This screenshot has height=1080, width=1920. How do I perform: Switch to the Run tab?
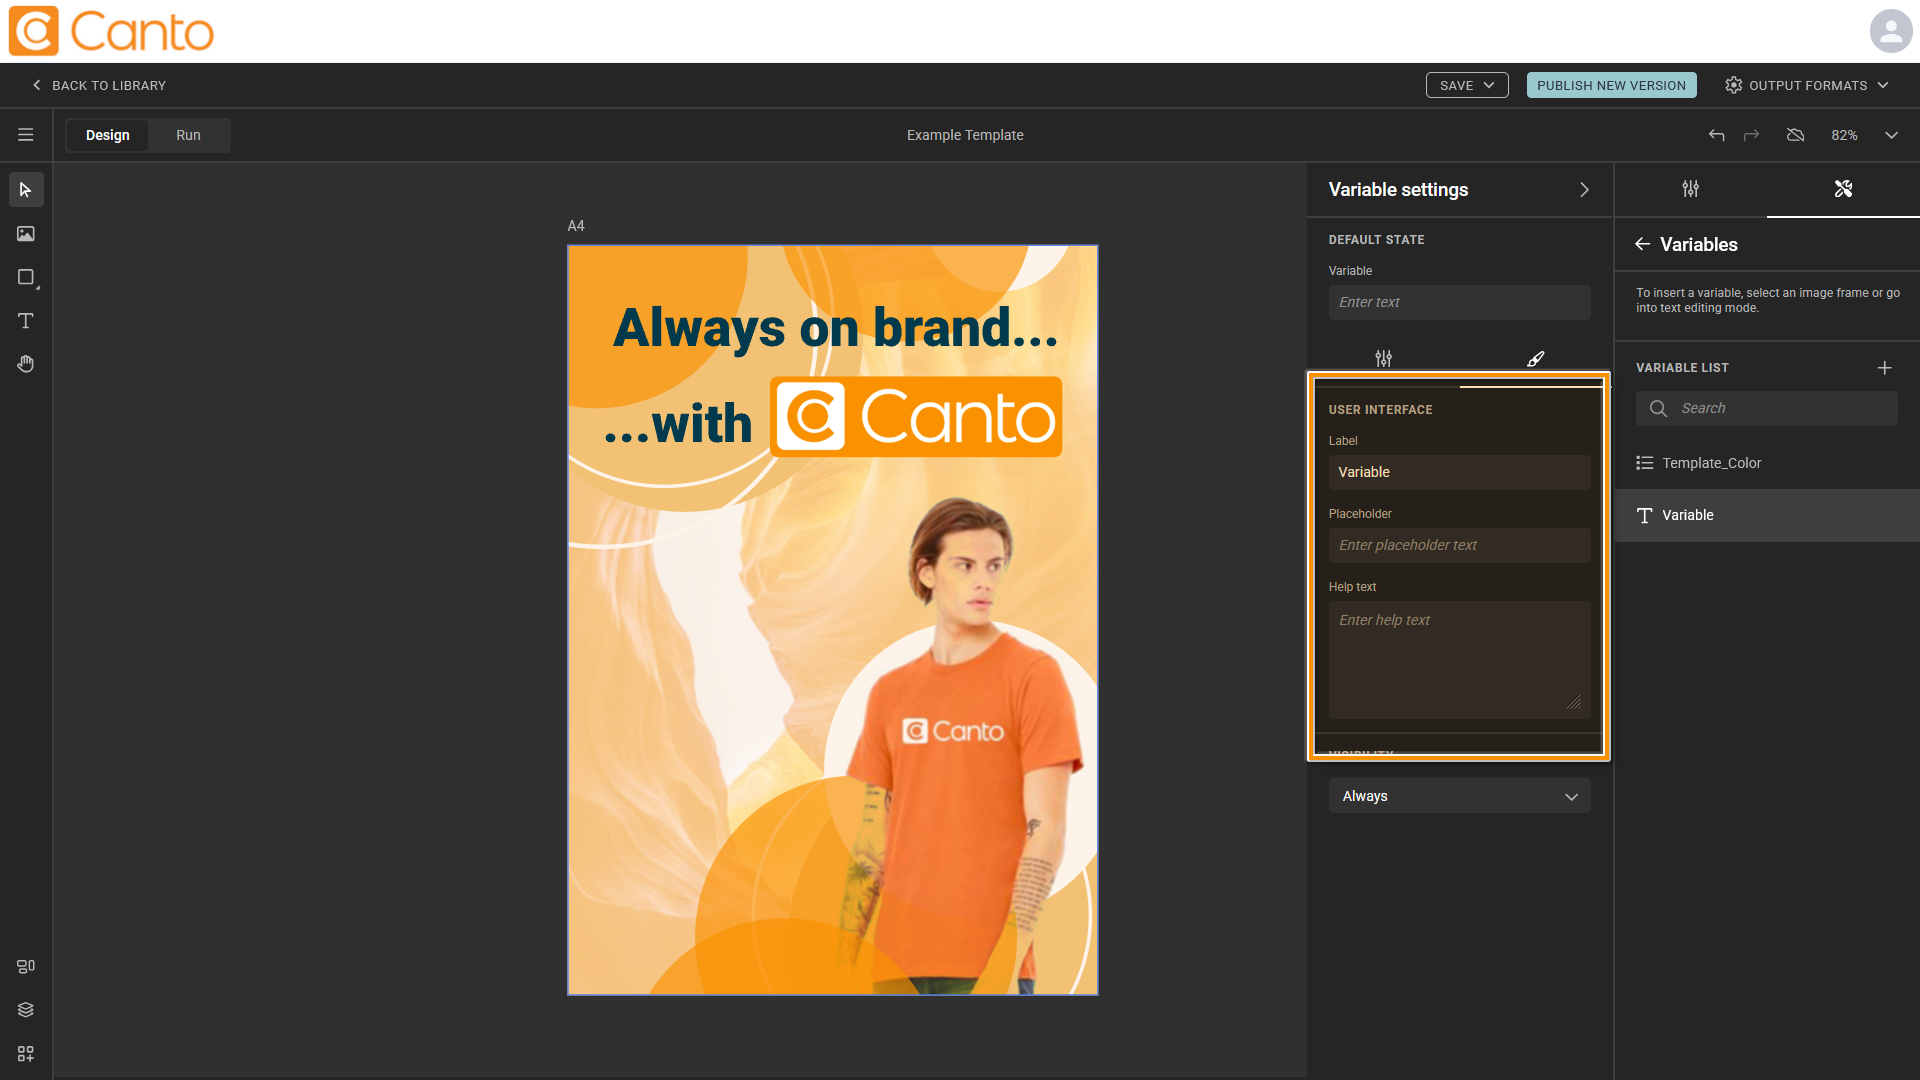(188, 135)
